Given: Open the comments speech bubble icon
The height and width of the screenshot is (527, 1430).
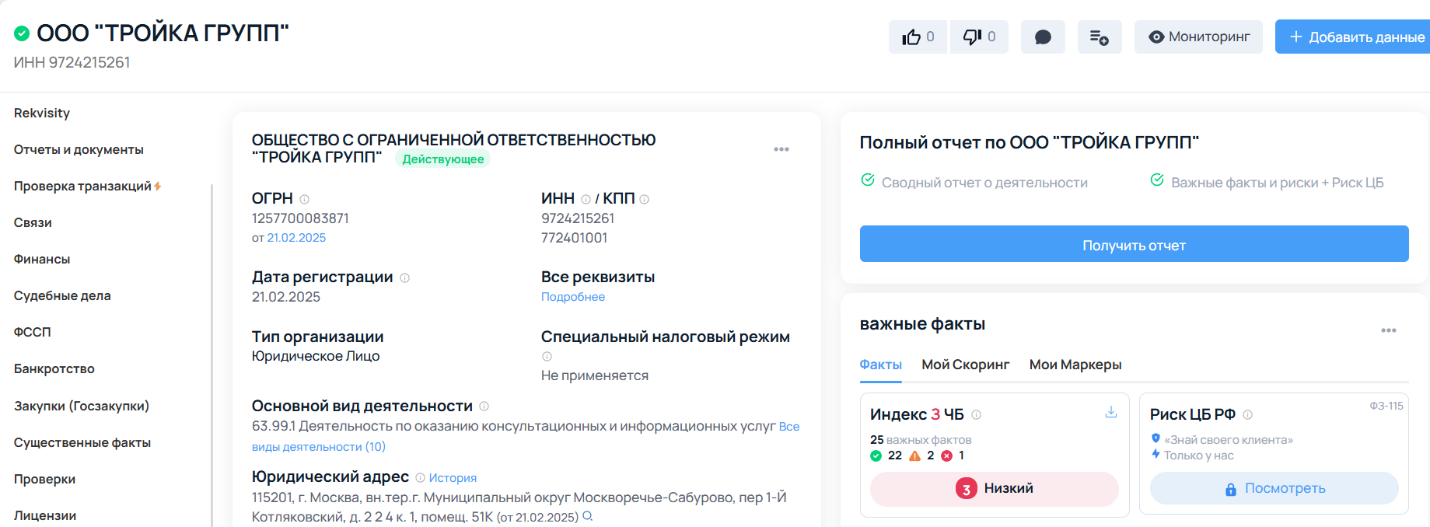Looking at the screenshot, I should (x=1043, y=37).
